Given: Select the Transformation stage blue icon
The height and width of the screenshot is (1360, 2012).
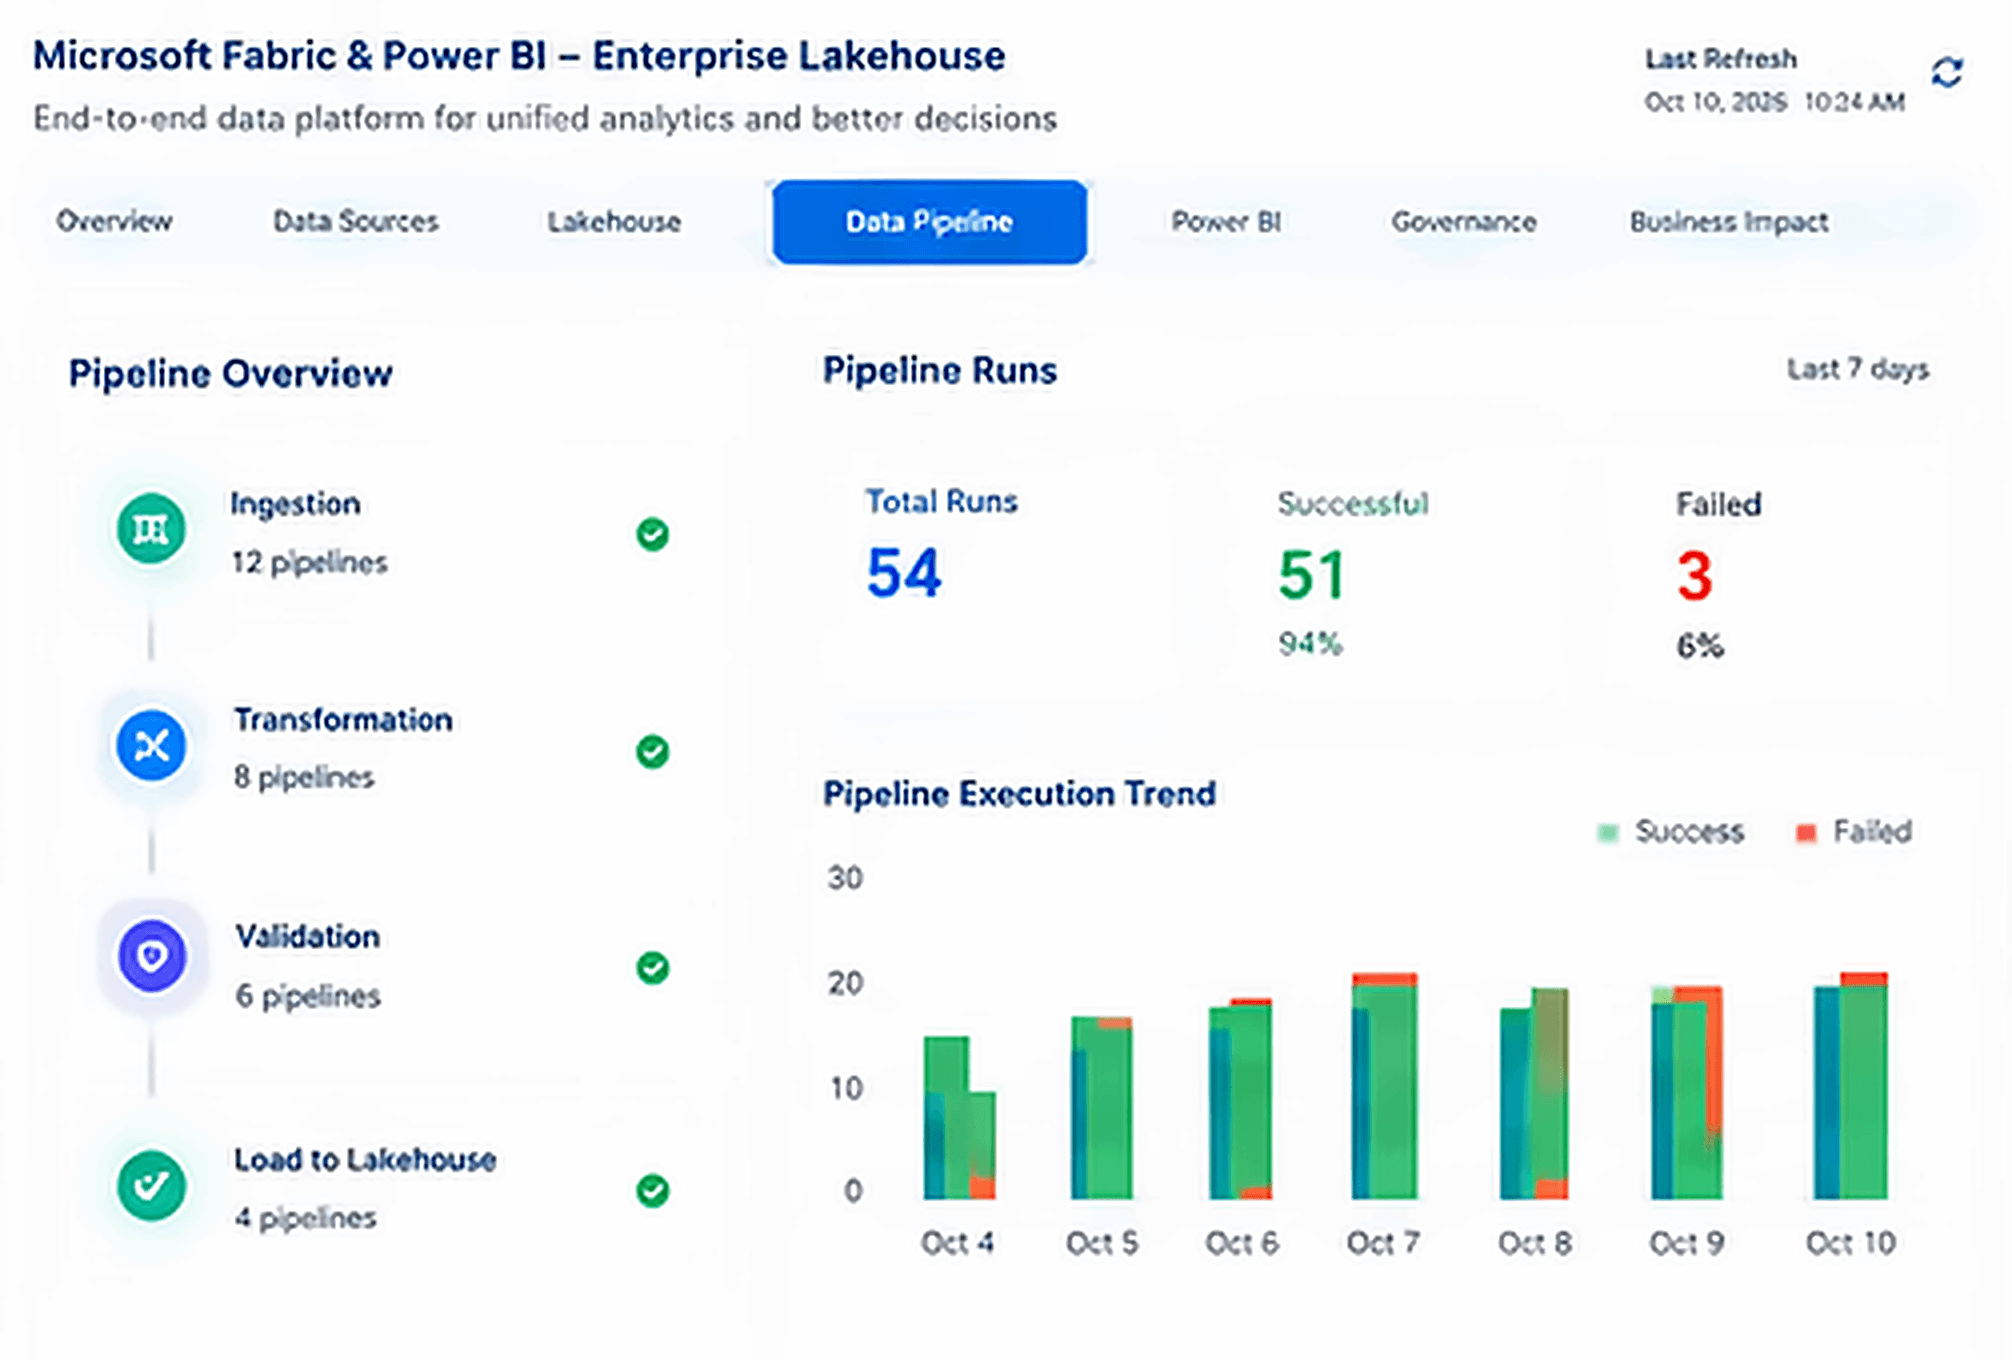Looking at the screenshot, I should [x=151, y=746].
